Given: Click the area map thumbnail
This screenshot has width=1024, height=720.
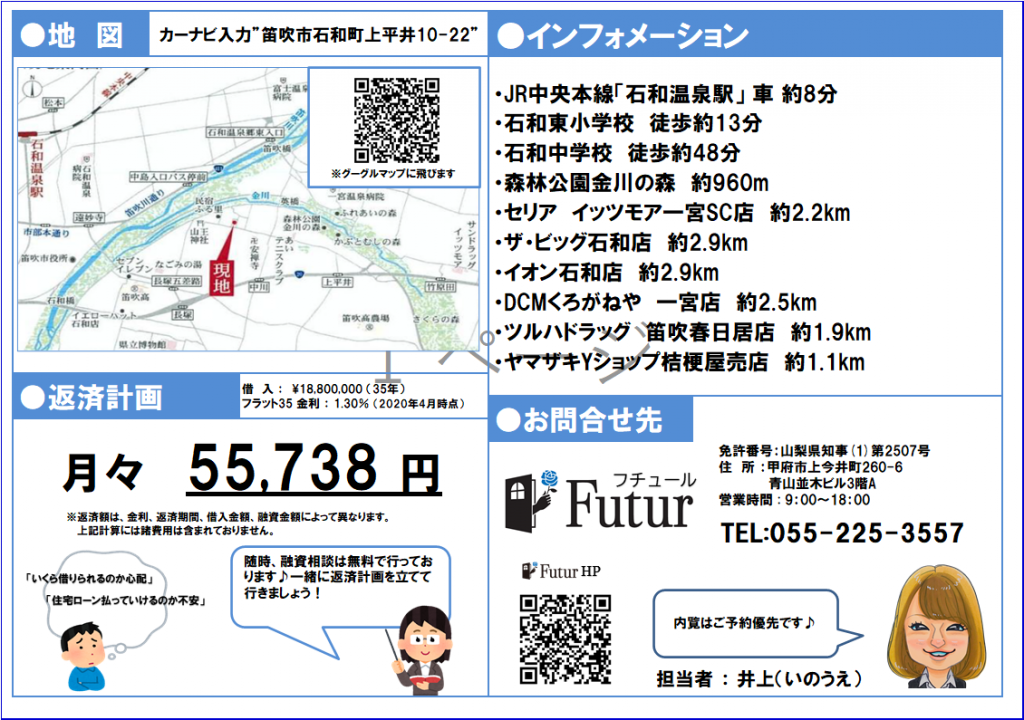Looking at the screenshot, I should 248,209.
